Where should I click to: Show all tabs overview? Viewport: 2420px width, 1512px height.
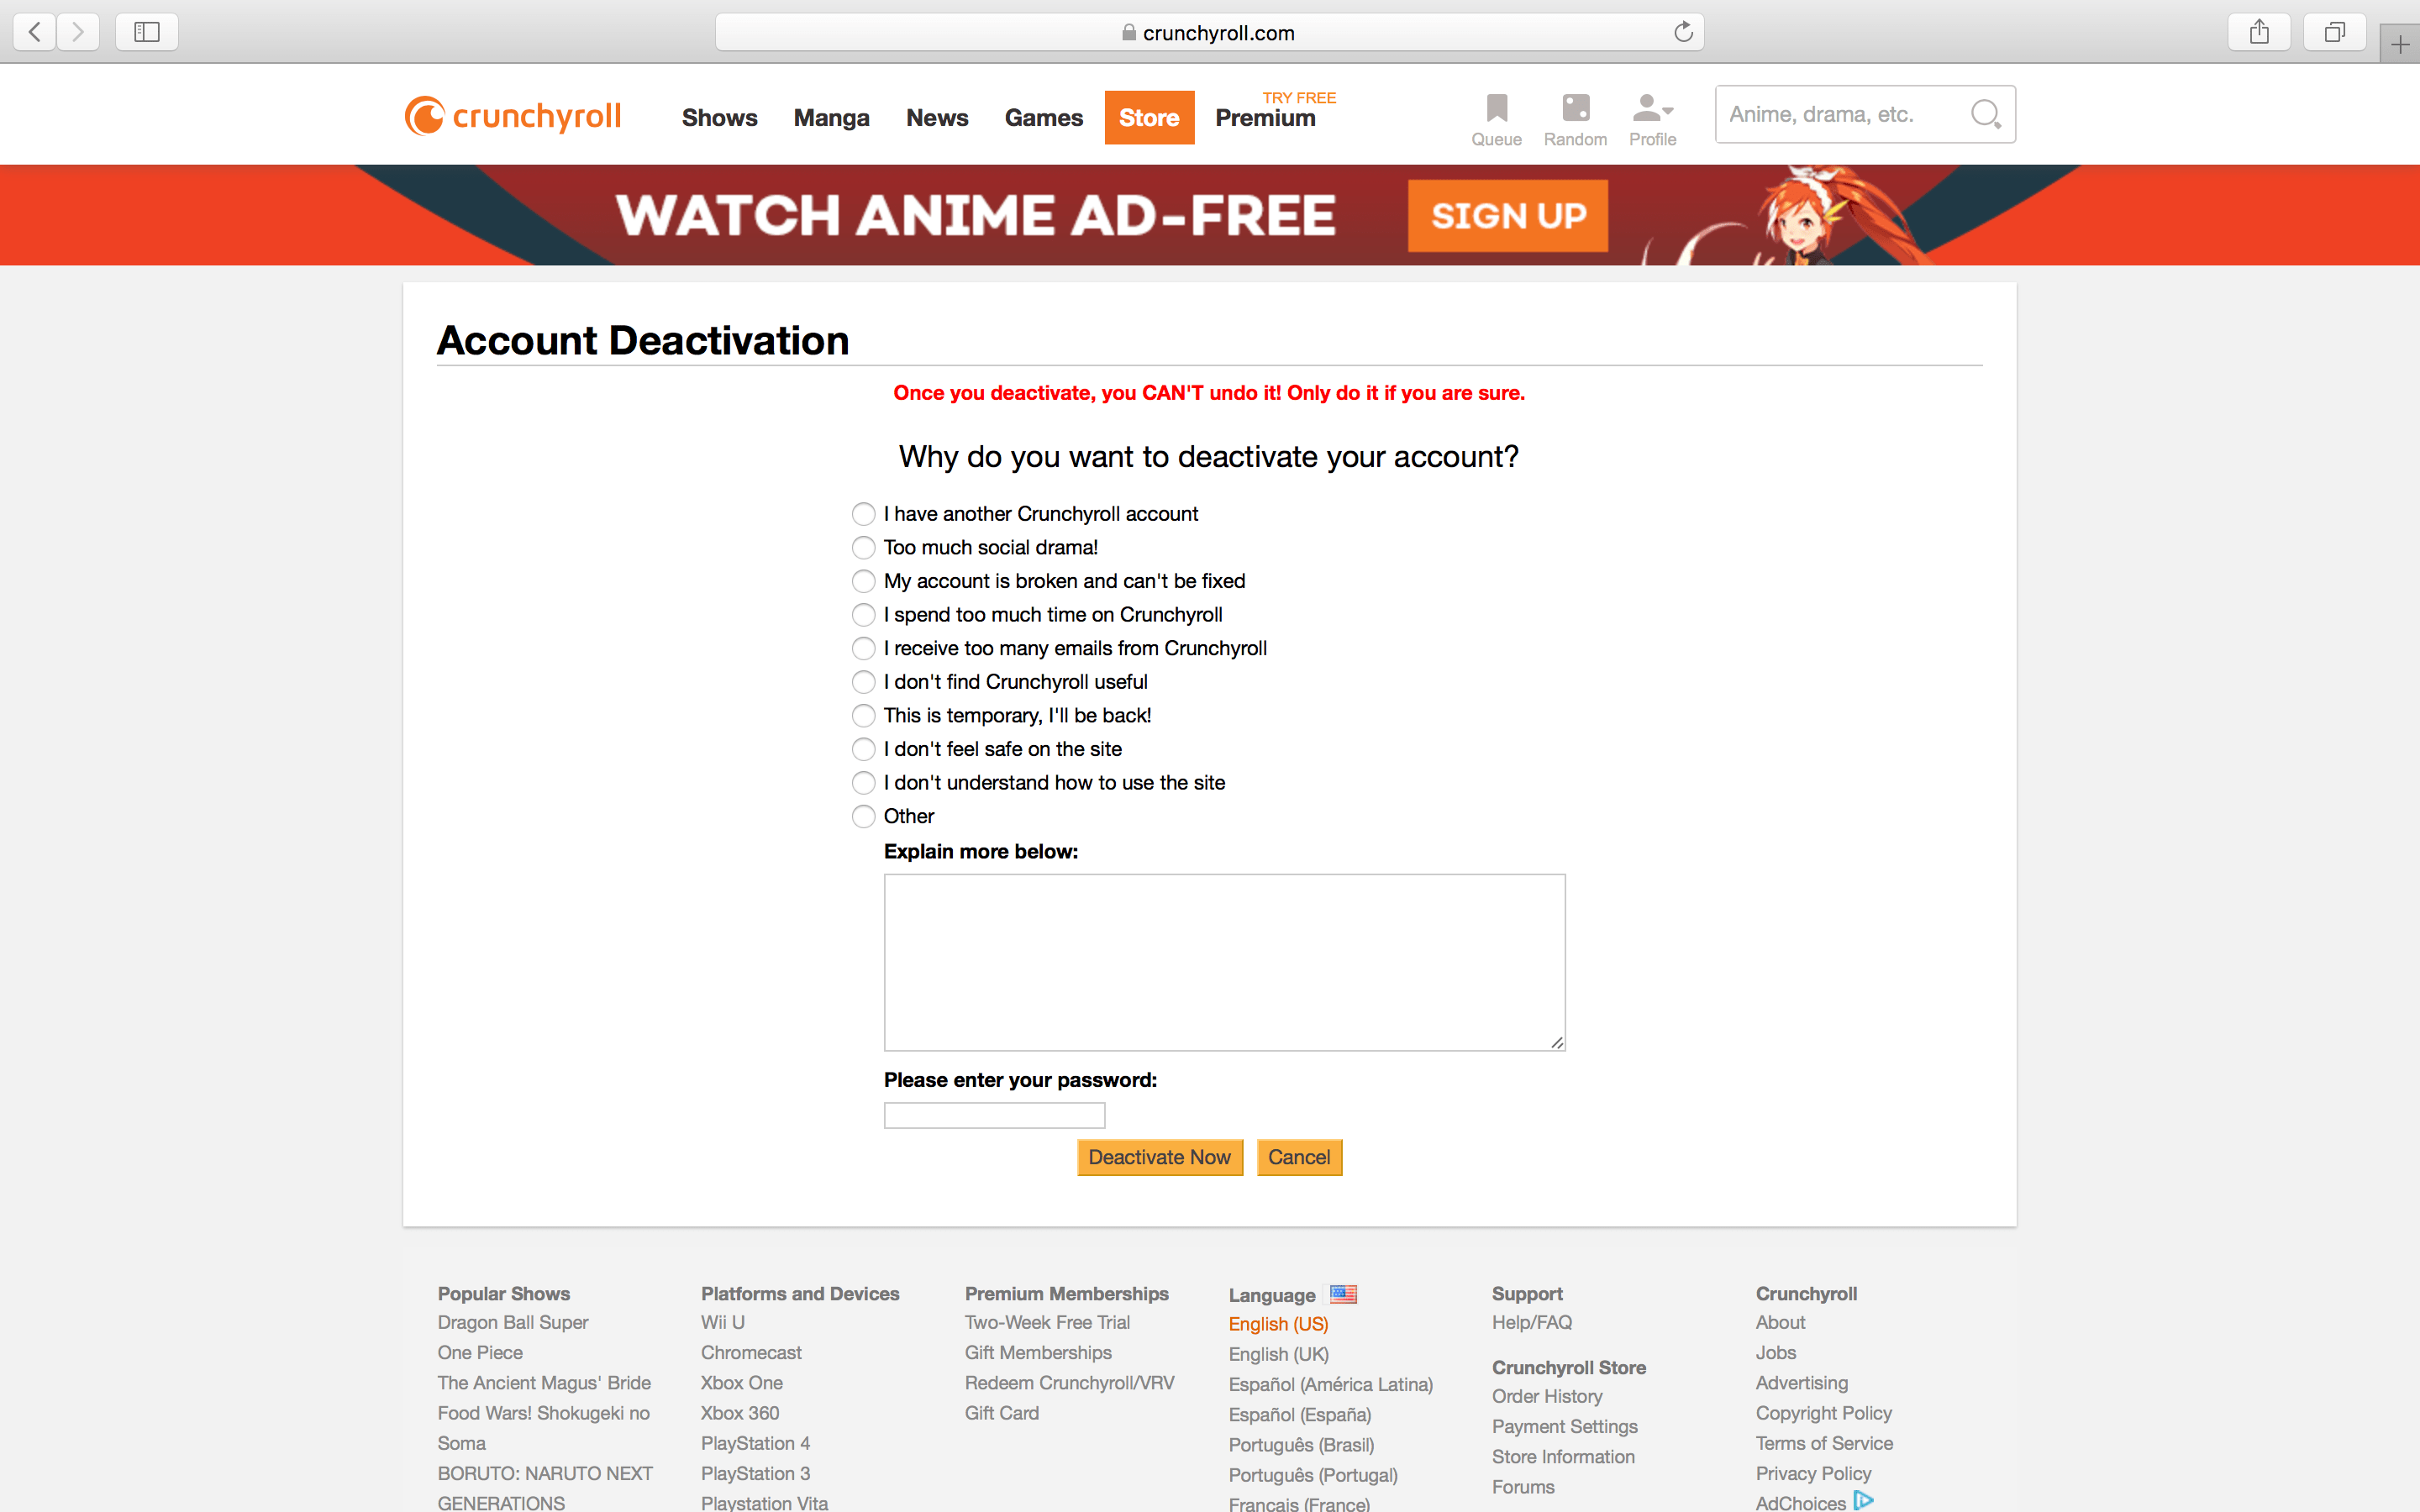point(2334,32)
